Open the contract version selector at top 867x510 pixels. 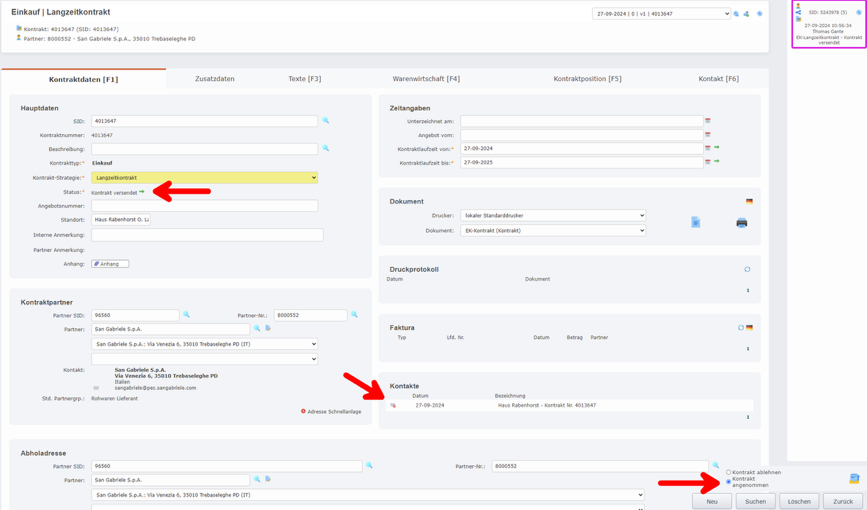click(x=661, y=14)
